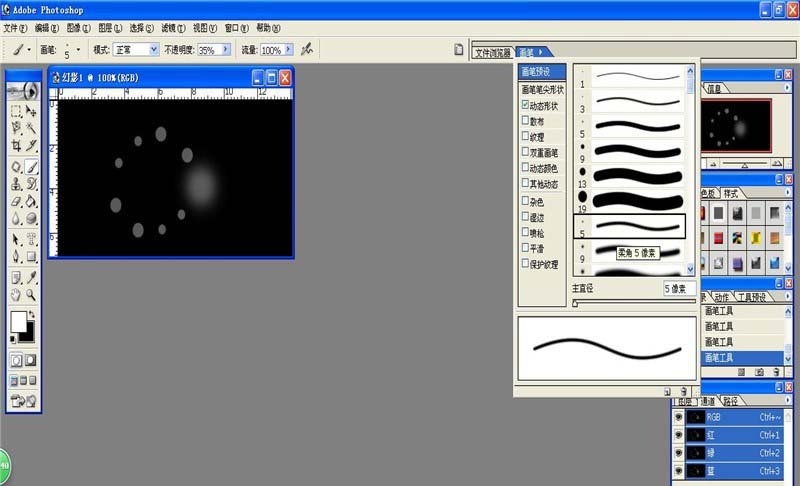The image size is (800, 486).
Task: Select 画笔预设 in brush panel
Action: 542,72
